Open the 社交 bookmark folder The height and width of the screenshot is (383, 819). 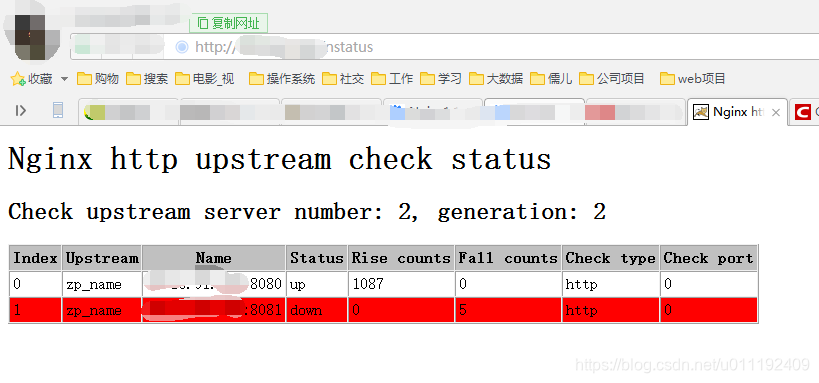[x=343, y=79]
